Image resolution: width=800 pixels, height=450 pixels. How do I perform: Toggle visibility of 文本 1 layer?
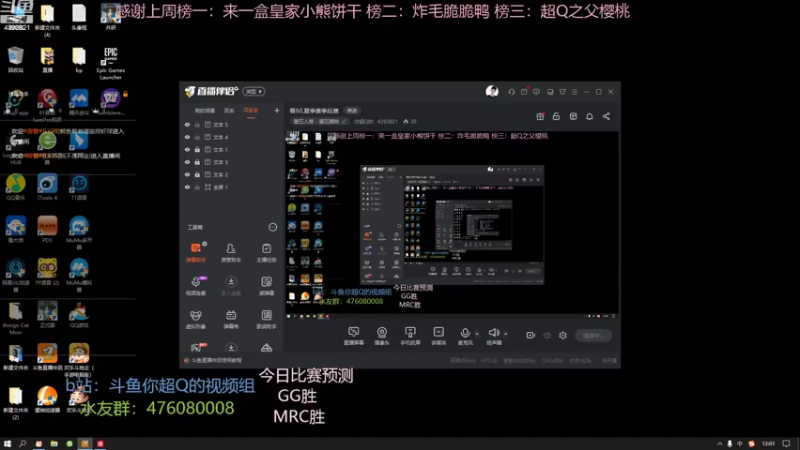(187, 149)
